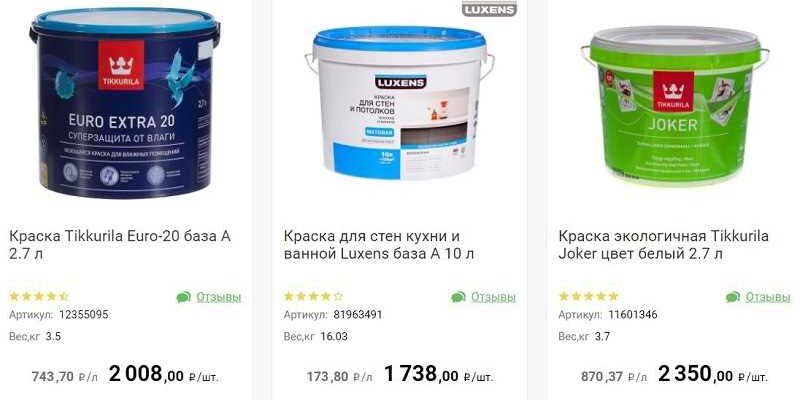Screen dimensions: 800x400
Task: Open title Краска экологичная Tikkurila Joker
Action: tap(663, 245)
